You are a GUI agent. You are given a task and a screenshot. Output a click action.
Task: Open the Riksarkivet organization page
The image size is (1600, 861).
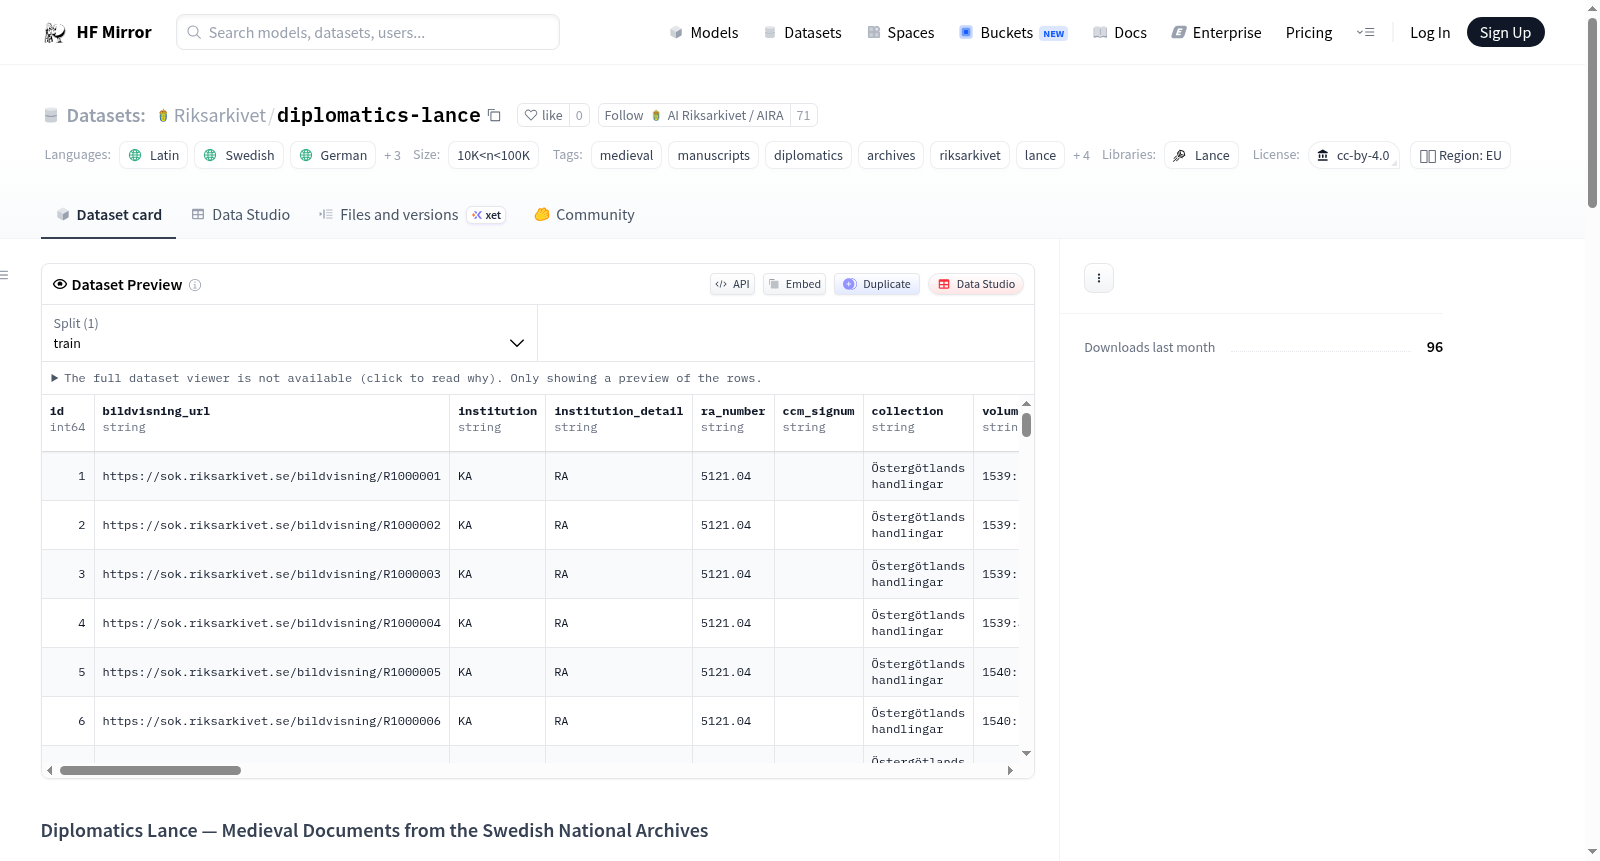[219, 115]
